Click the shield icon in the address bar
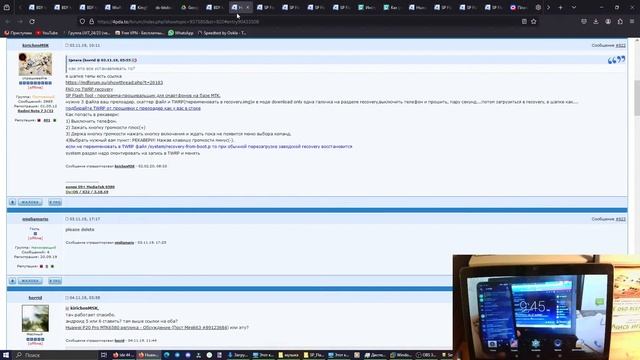640x360 pixels. (x=82, y=21)
